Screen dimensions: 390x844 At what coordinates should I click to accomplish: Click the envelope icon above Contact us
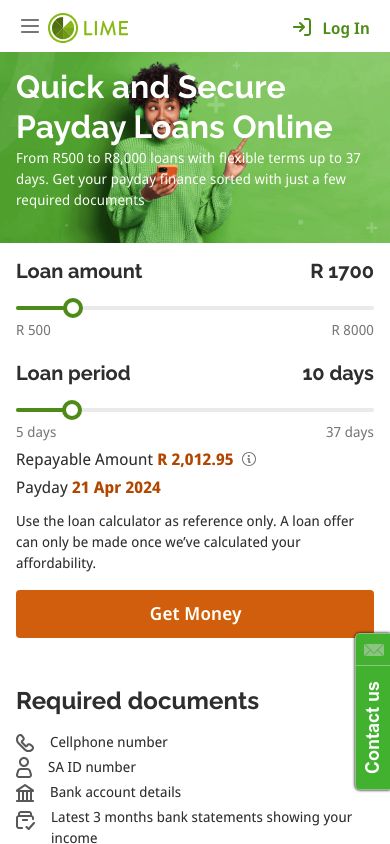[x=373, y=650]
